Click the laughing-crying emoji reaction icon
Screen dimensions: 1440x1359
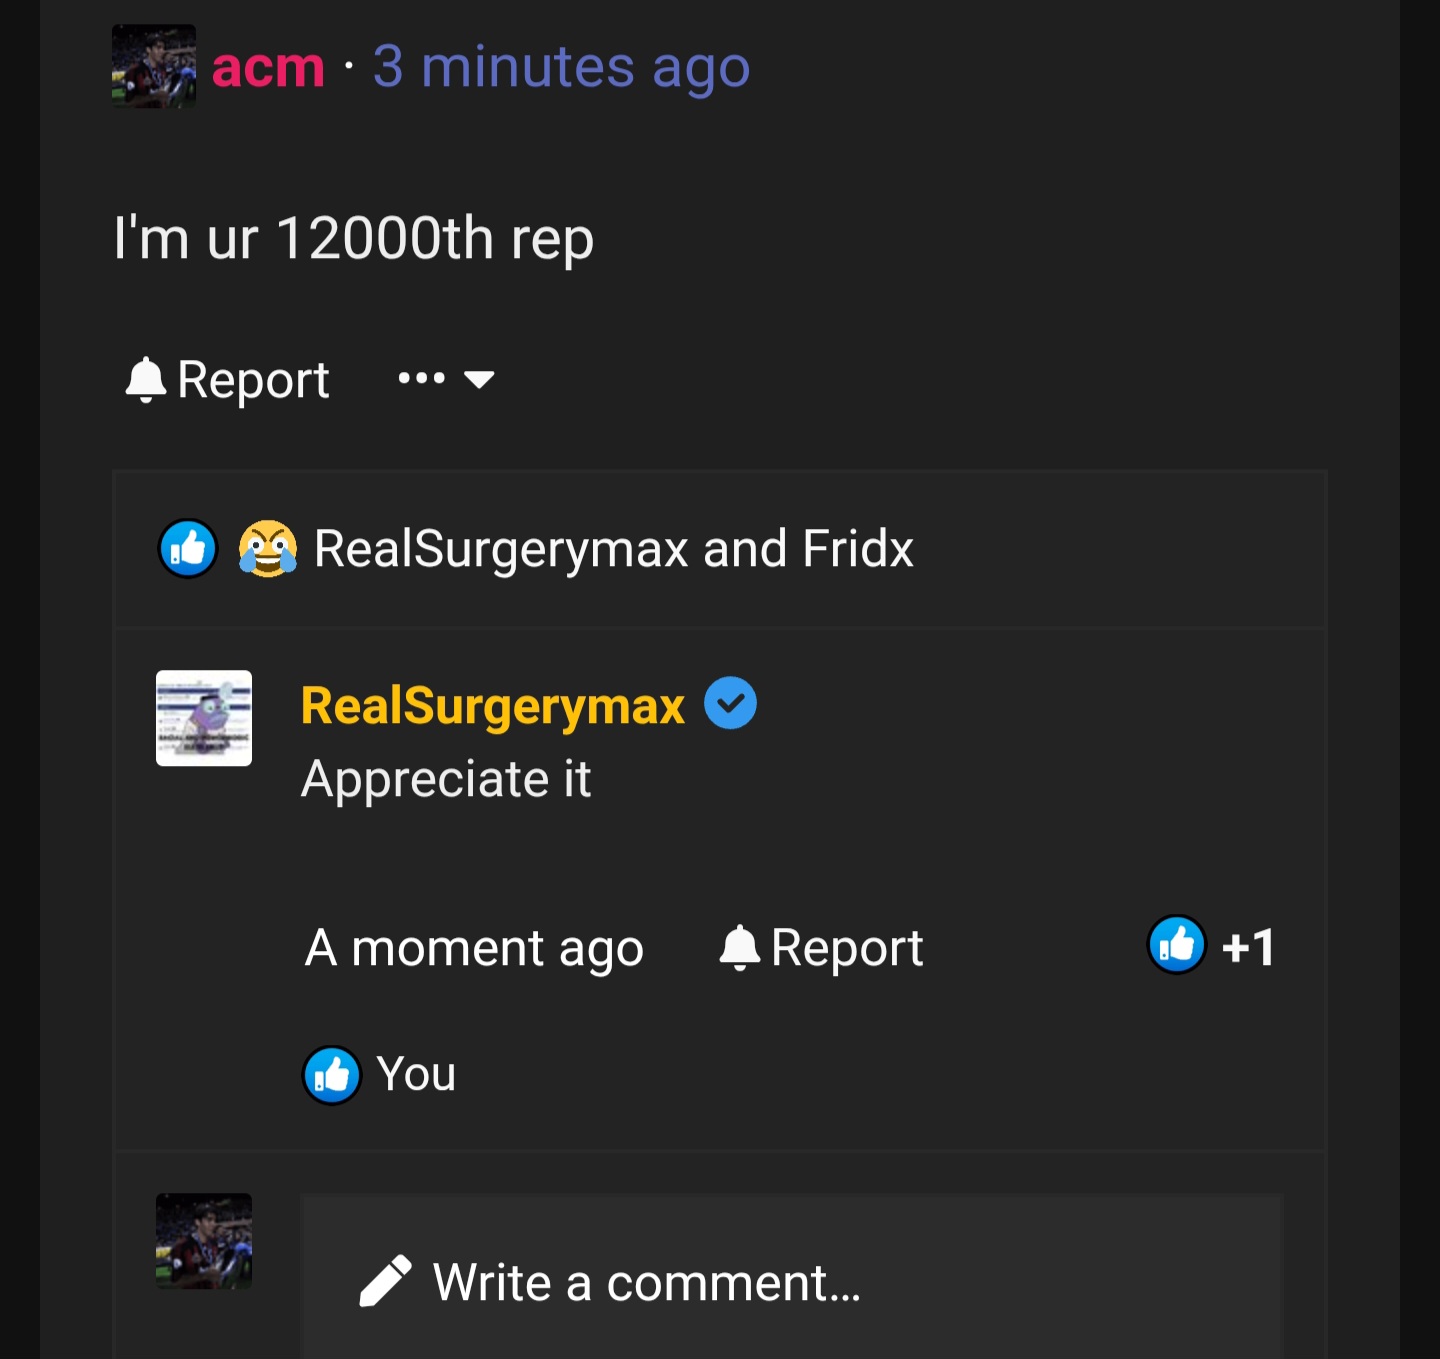coord(267,548)
